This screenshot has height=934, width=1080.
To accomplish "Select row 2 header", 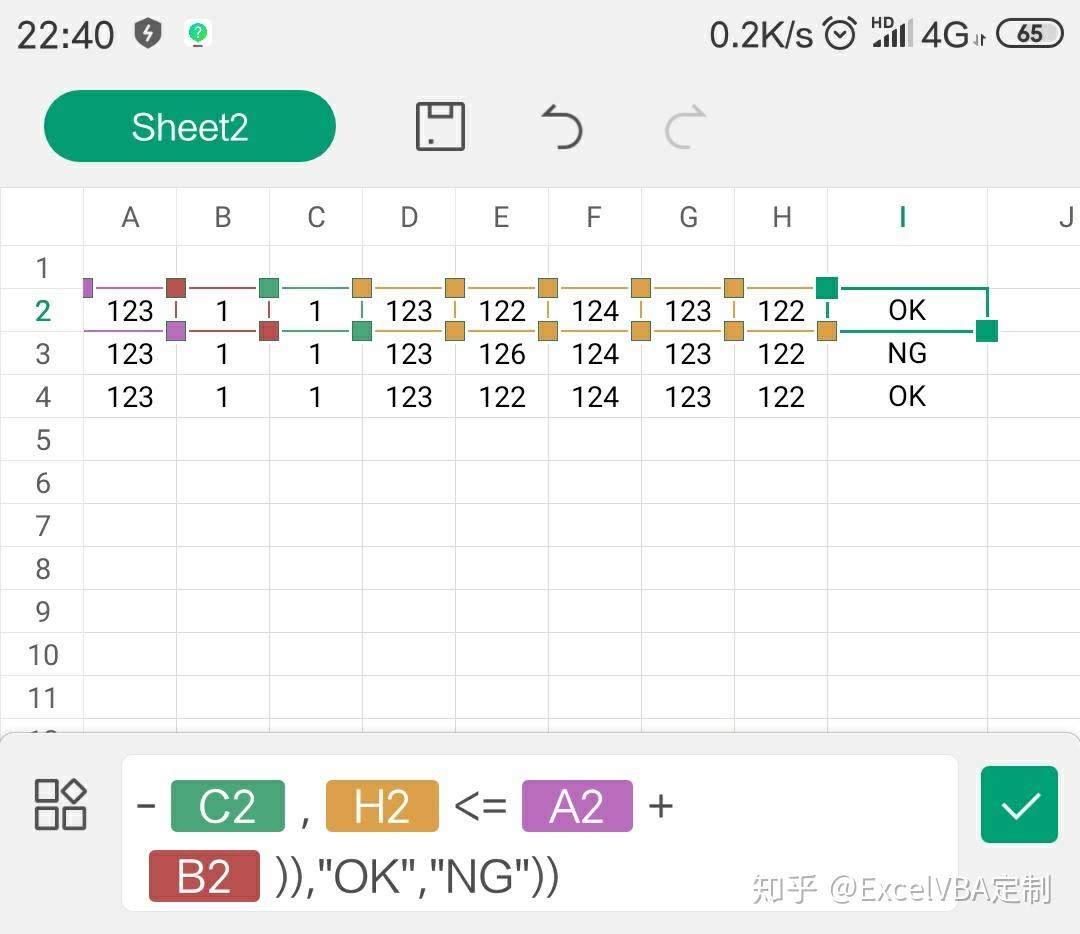I will [x=42, y=311].
